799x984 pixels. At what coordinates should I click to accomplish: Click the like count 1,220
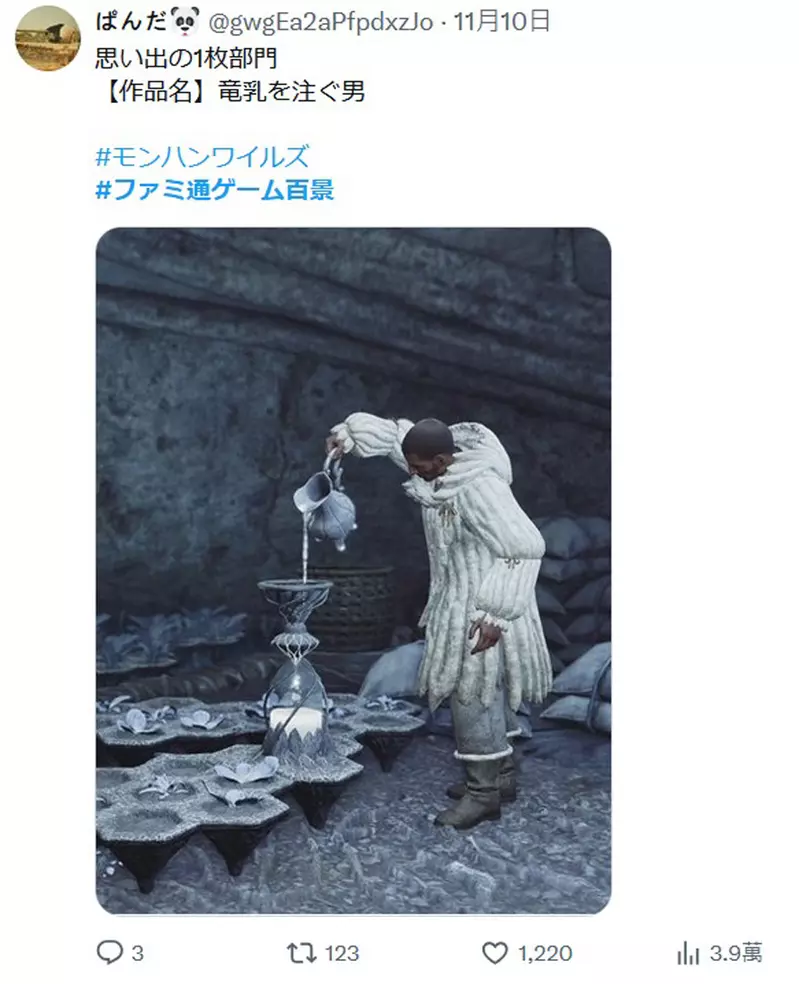click(545, 953)
